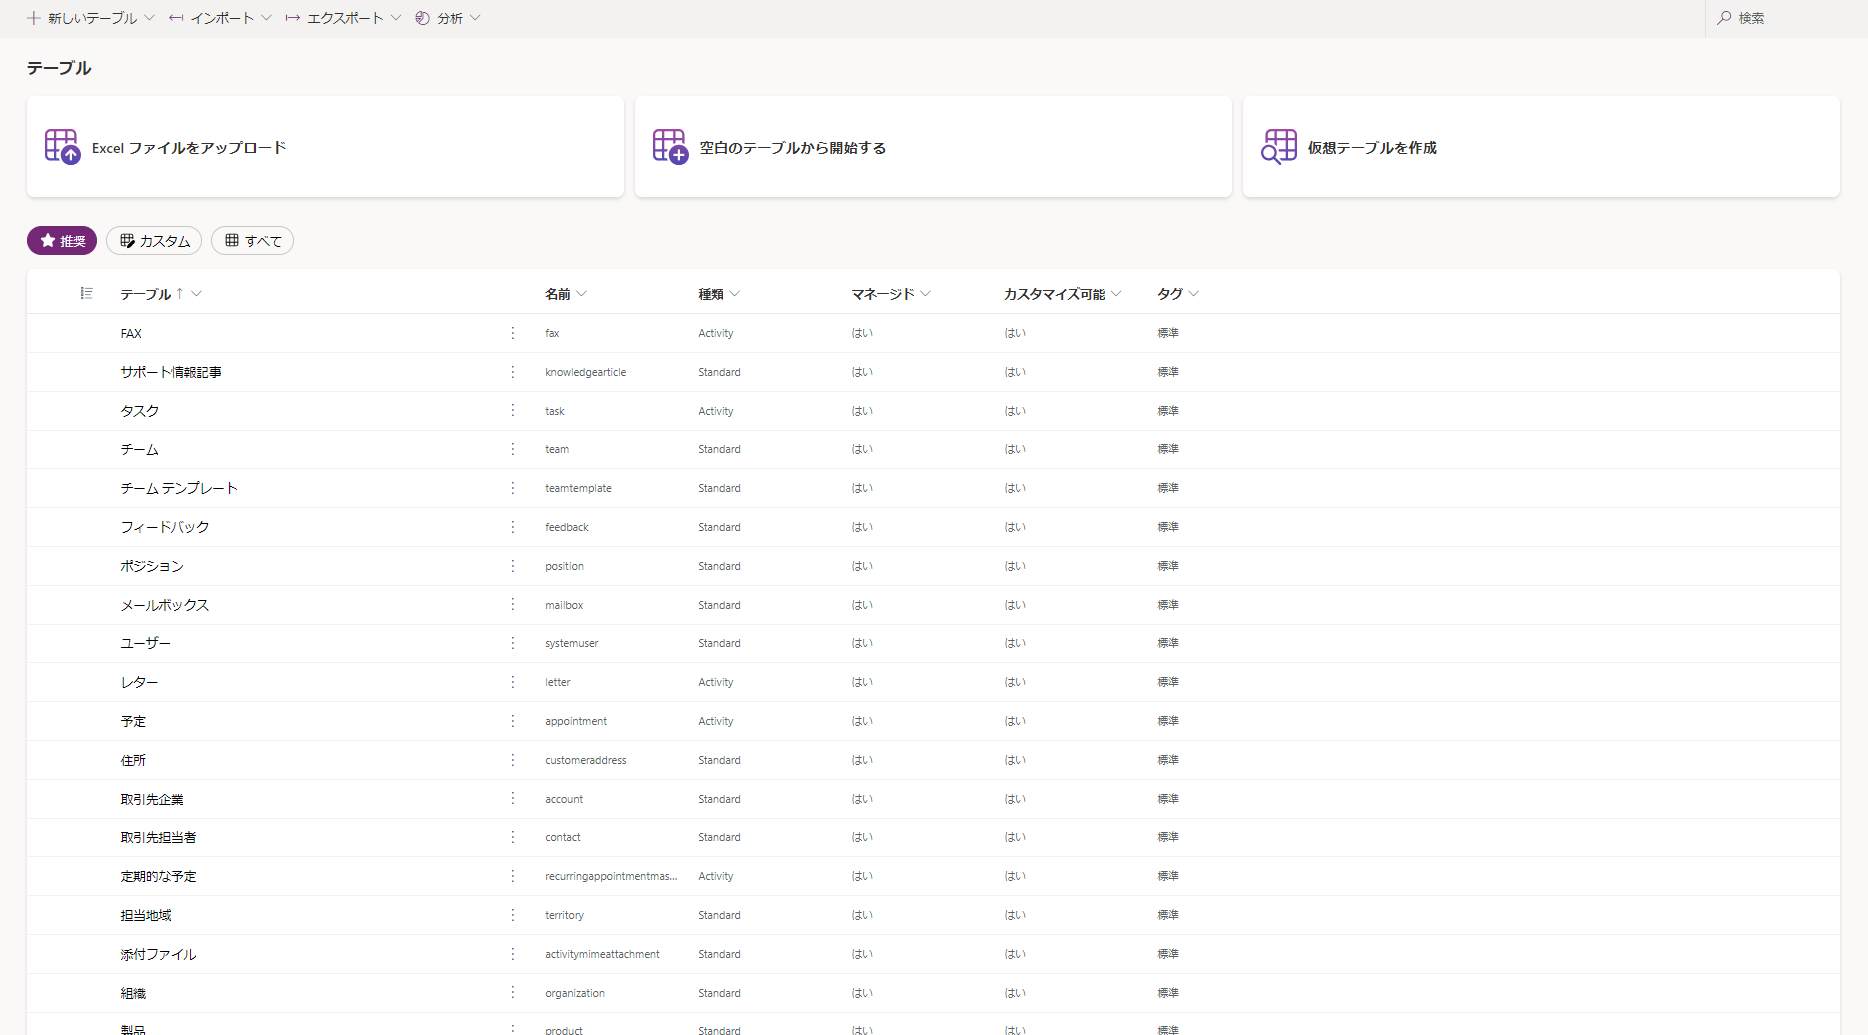The height and width of the screenshot is (1035, 1868).
Task: Click 仮想テーブルを作成 card
Action: (x=1541, y=147)
